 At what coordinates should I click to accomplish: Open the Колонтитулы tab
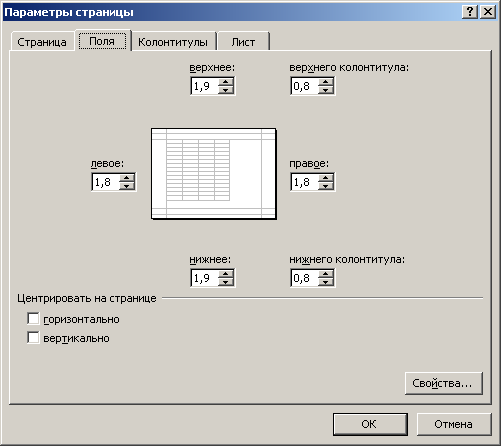[x=173, y=42]
